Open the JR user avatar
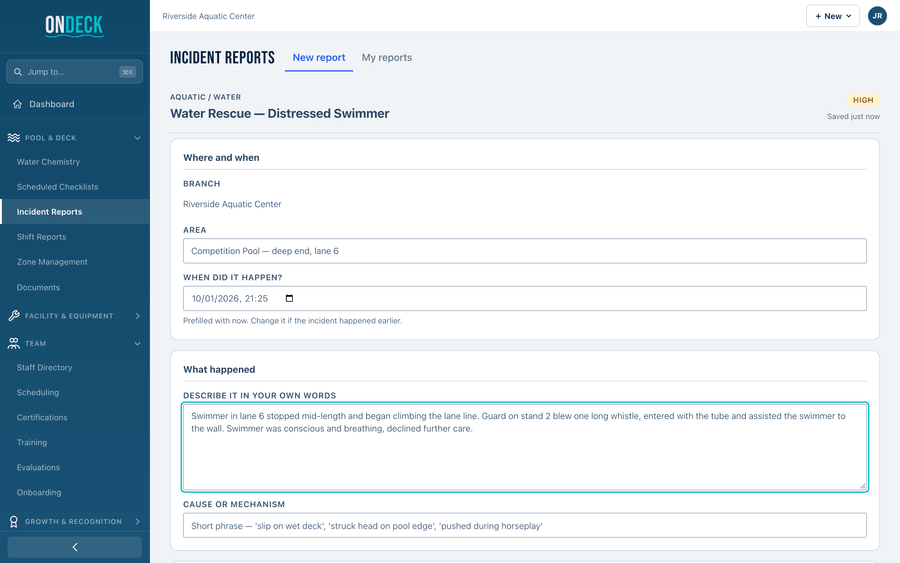The width and height of the screenshot is (900, 563). pos(877,16)
